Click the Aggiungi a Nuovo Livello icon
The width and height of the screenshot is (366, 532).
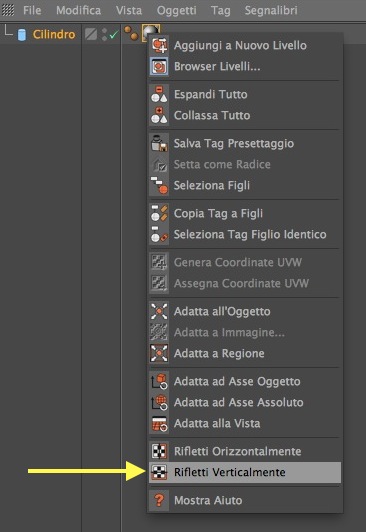click(x=159, y=45)
